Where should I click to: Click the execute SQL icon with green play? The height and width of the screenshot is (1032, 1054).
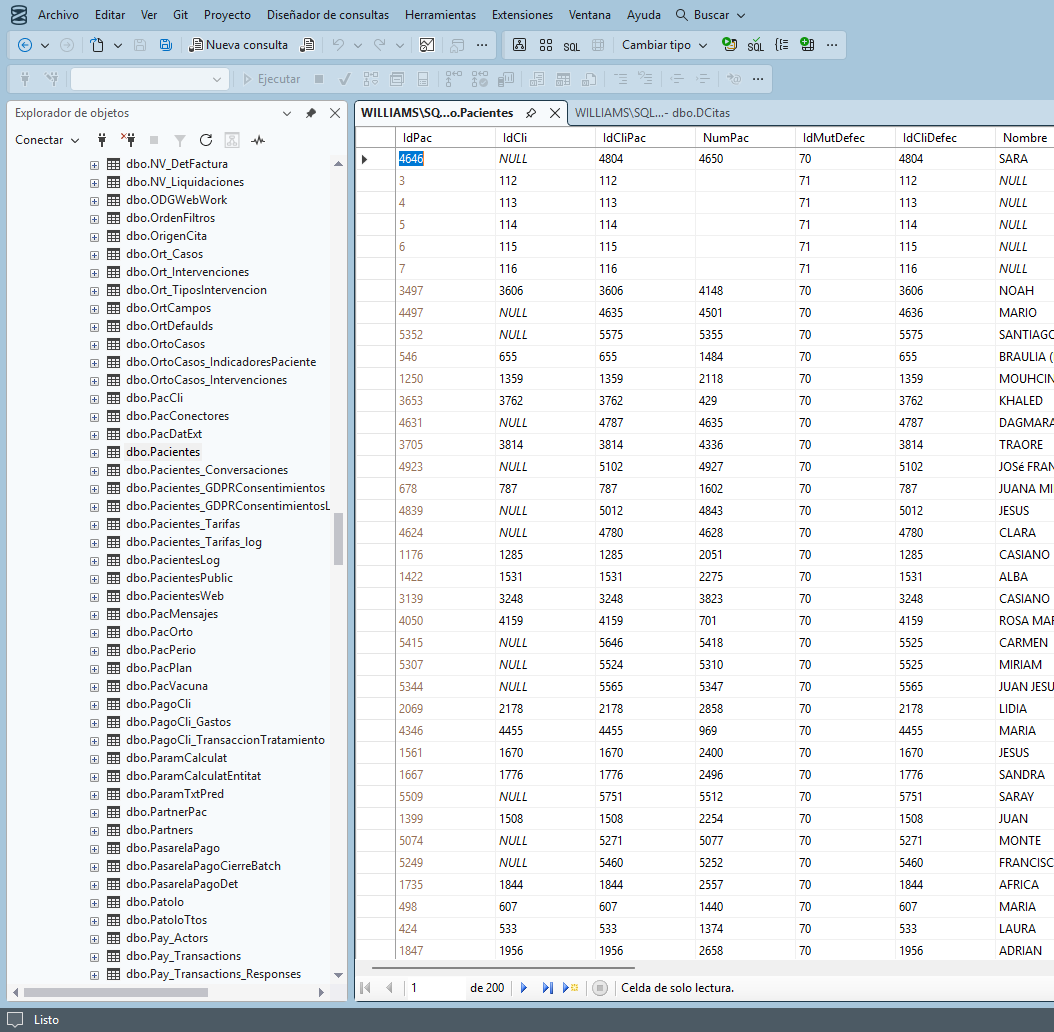[729, 45]
